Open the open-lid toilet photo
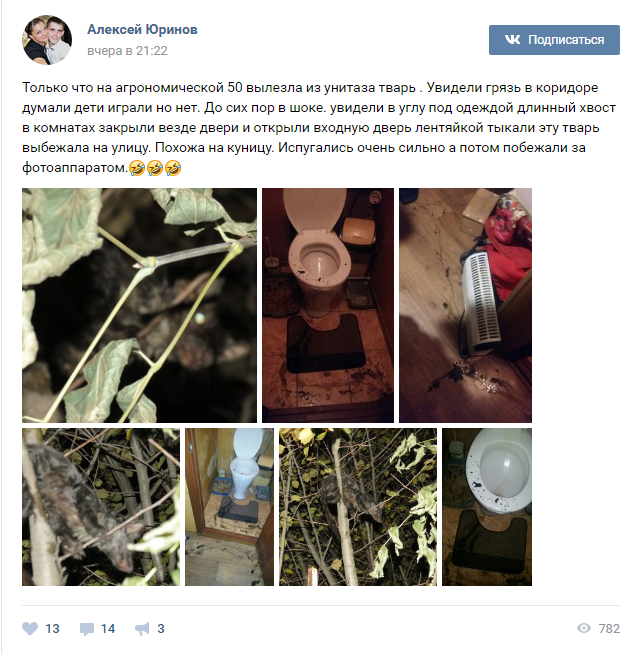 (328, 305)
